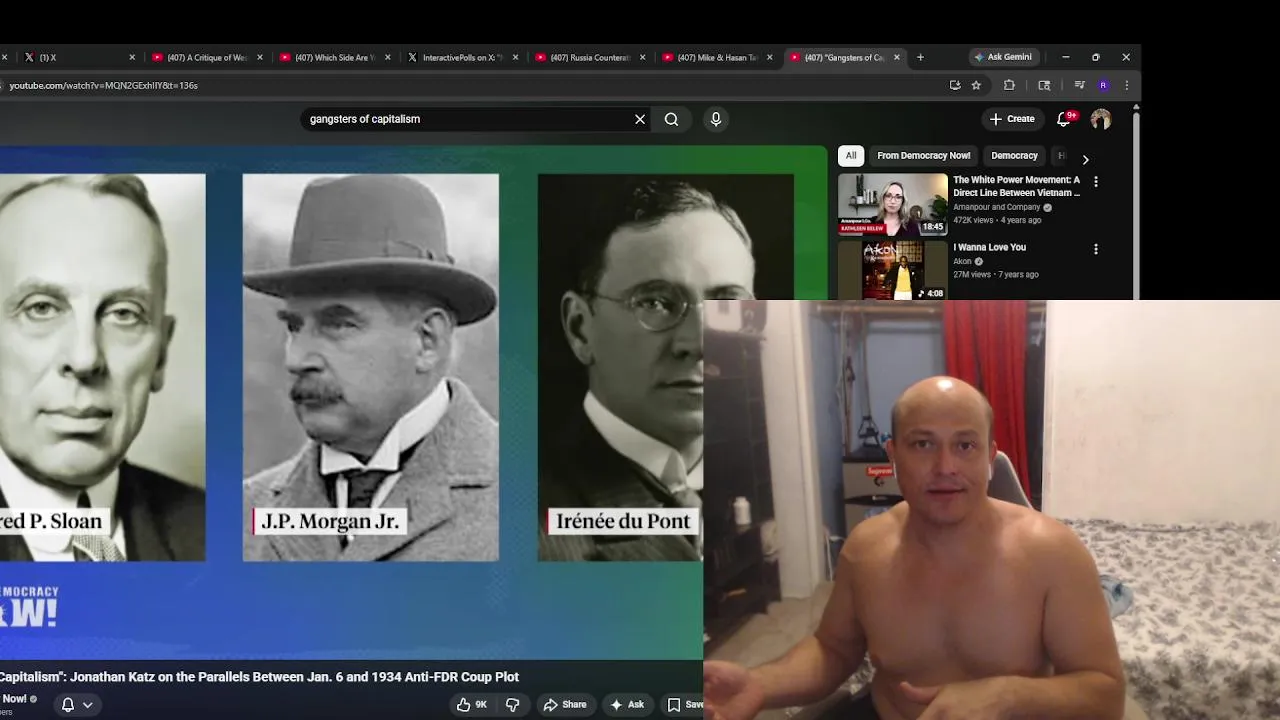1280x720 pixels.
Task: Click the Share button
Action: click(x=565, y=704)
